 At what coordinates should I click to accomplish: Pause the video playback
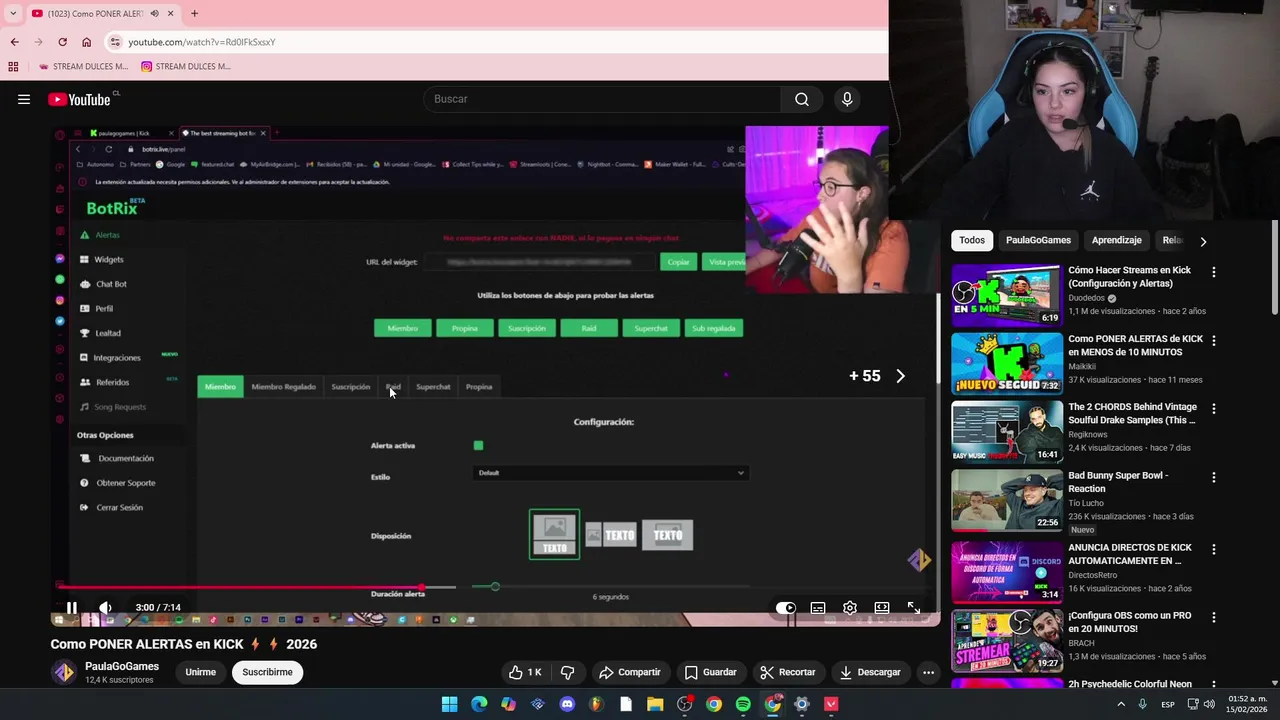click(71, 607)
